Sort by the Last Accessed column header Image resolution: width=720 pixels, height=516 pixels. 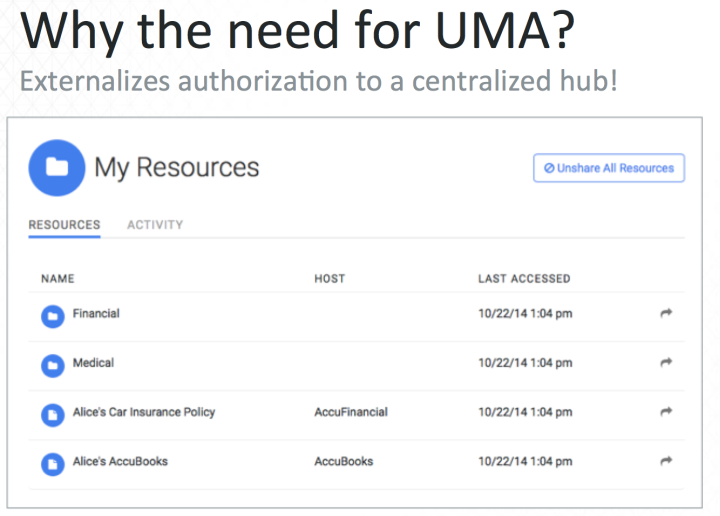point(524,279)
